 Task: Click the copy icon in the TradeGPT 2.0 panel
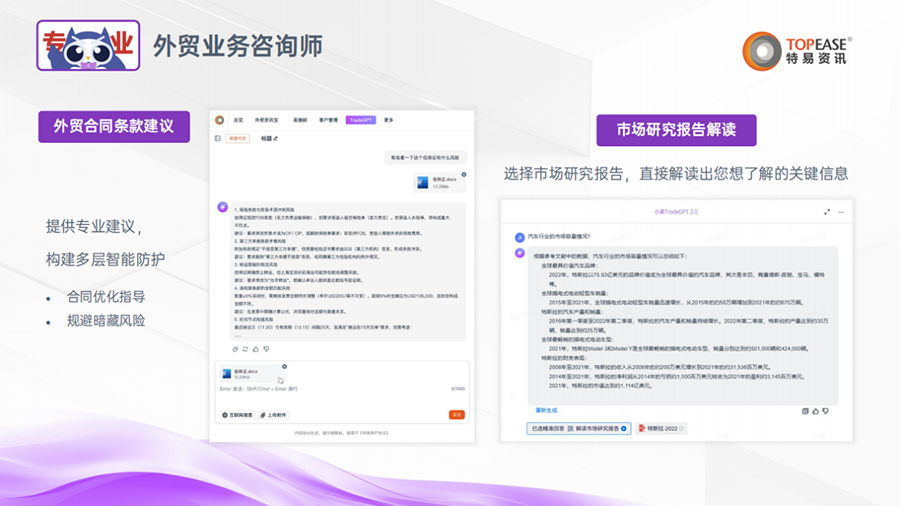point(805,410)
